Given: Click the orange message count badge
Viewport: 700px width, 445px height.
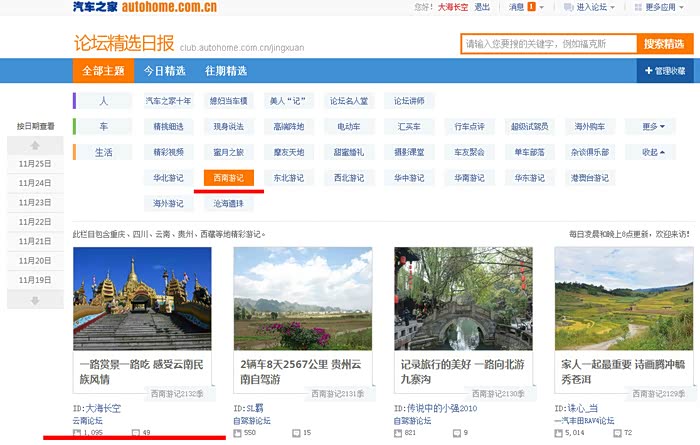Looking at the screenshot, I should point(531,7).
